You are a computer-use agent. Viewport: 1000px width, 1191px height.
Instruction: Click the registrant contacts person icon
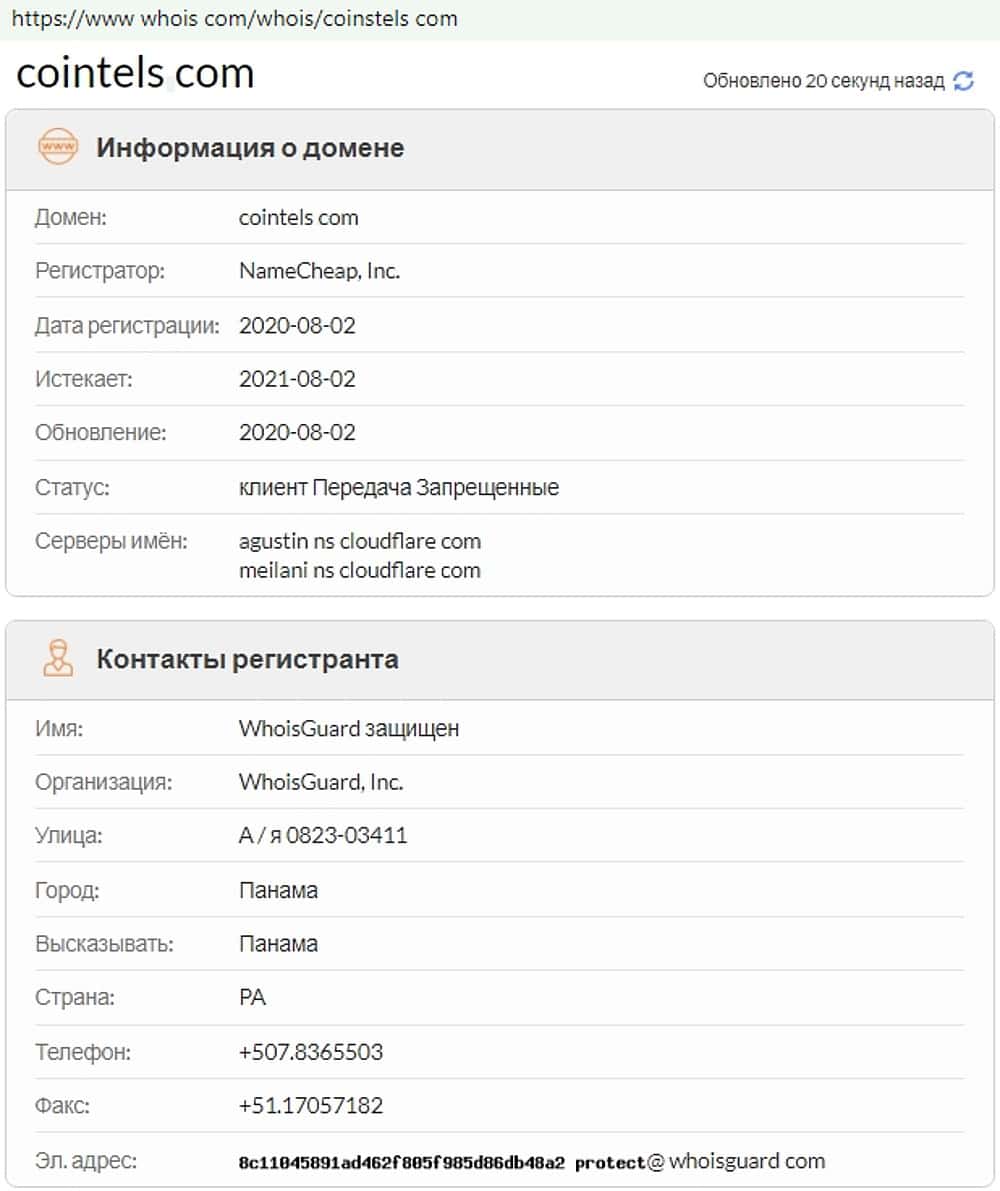[x=57, y=659]
